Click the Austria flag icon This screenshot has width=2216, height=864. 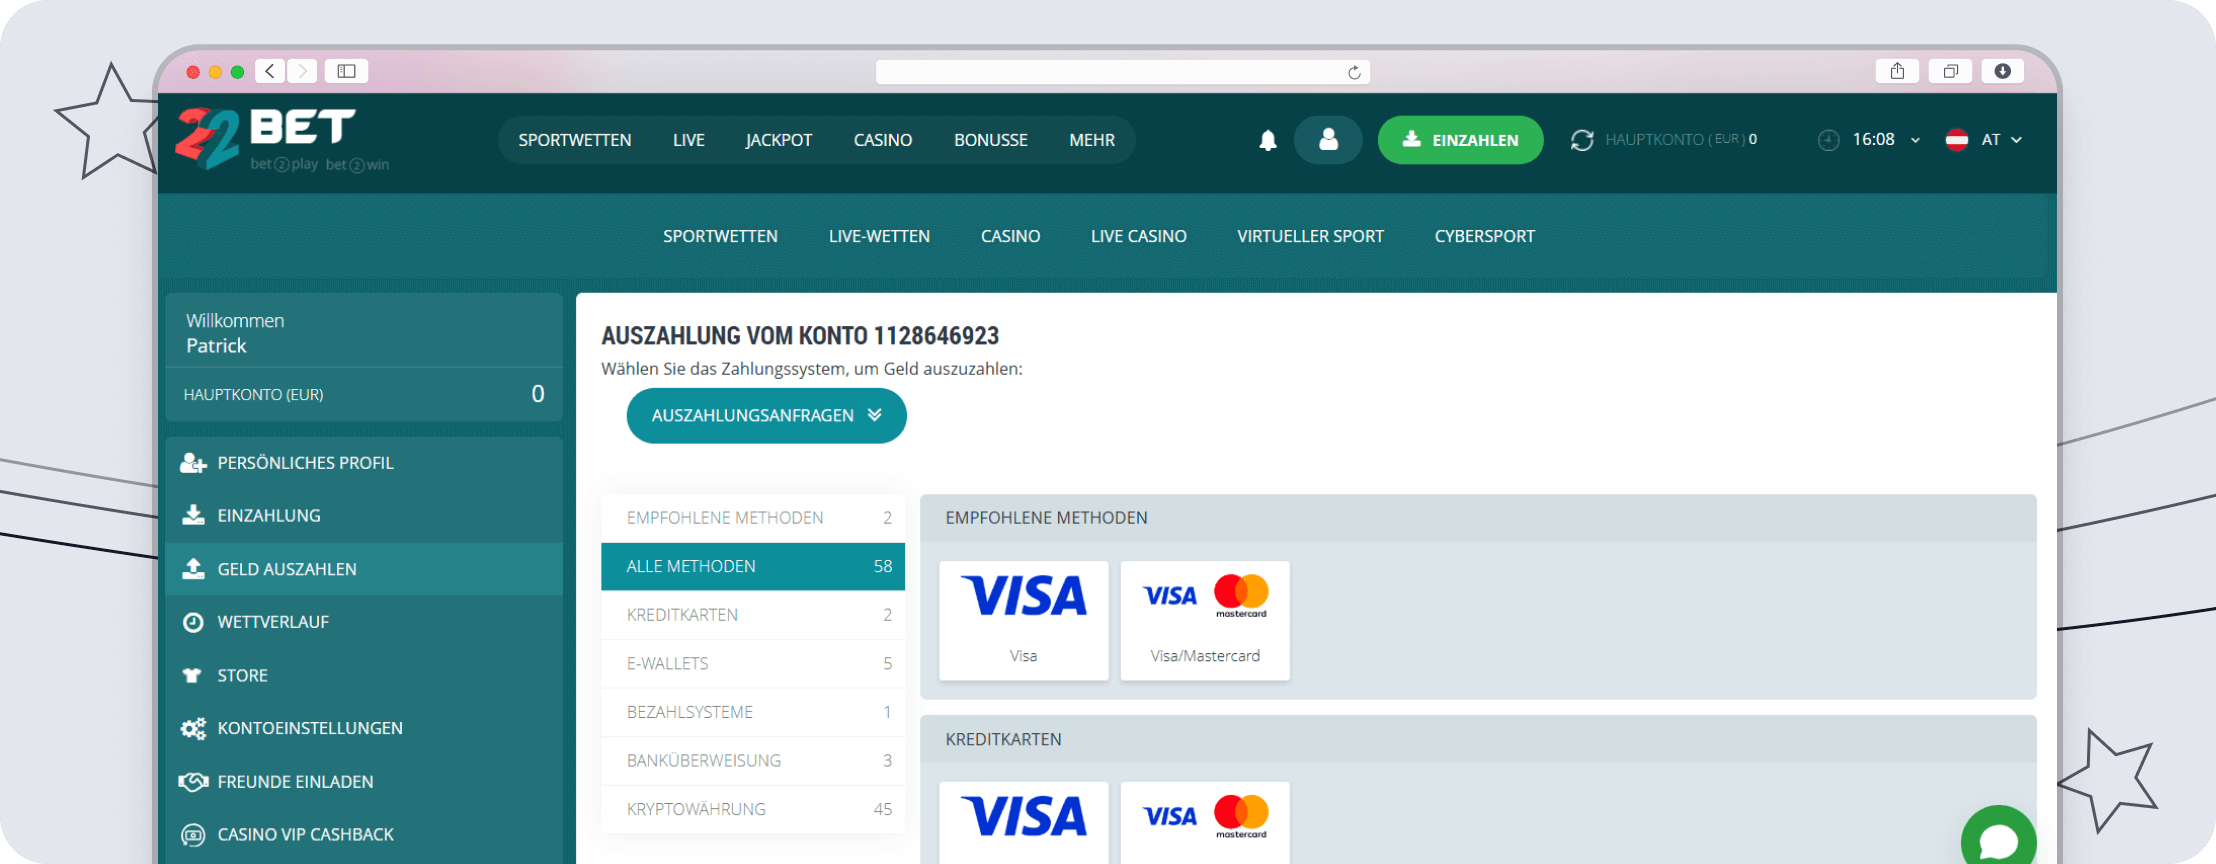(x=1957, y=140)
